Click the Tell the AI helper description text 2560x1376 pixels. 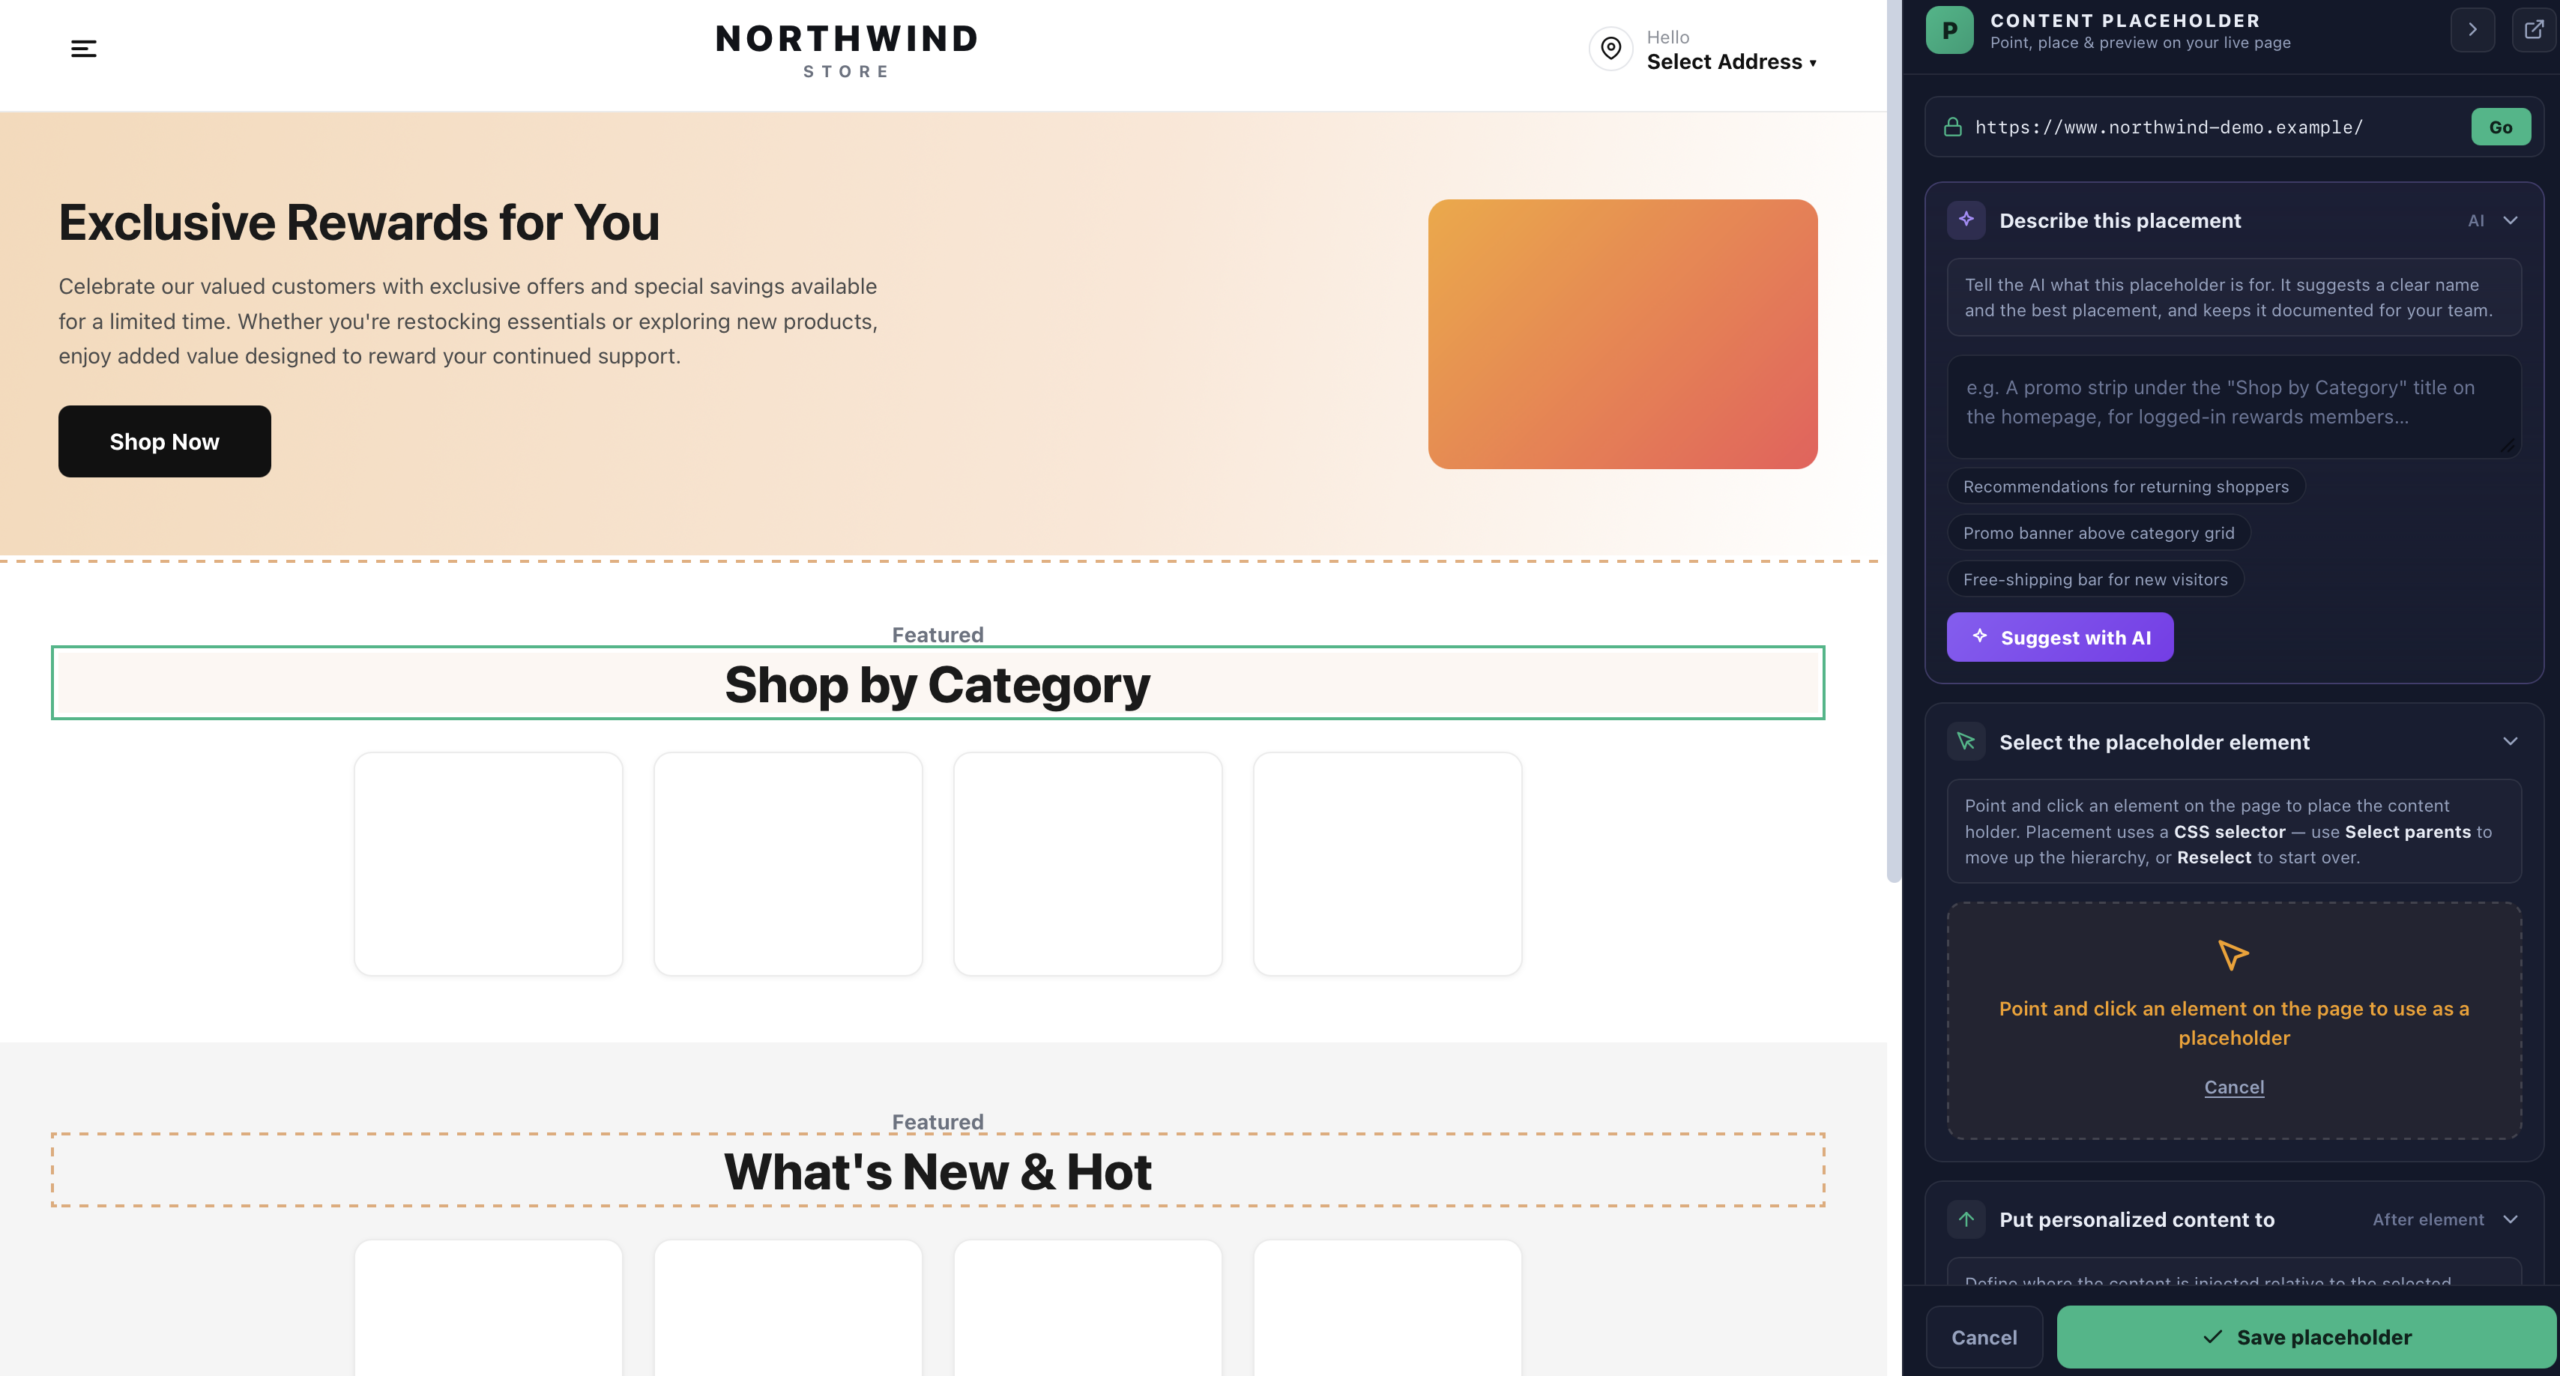2229,297
